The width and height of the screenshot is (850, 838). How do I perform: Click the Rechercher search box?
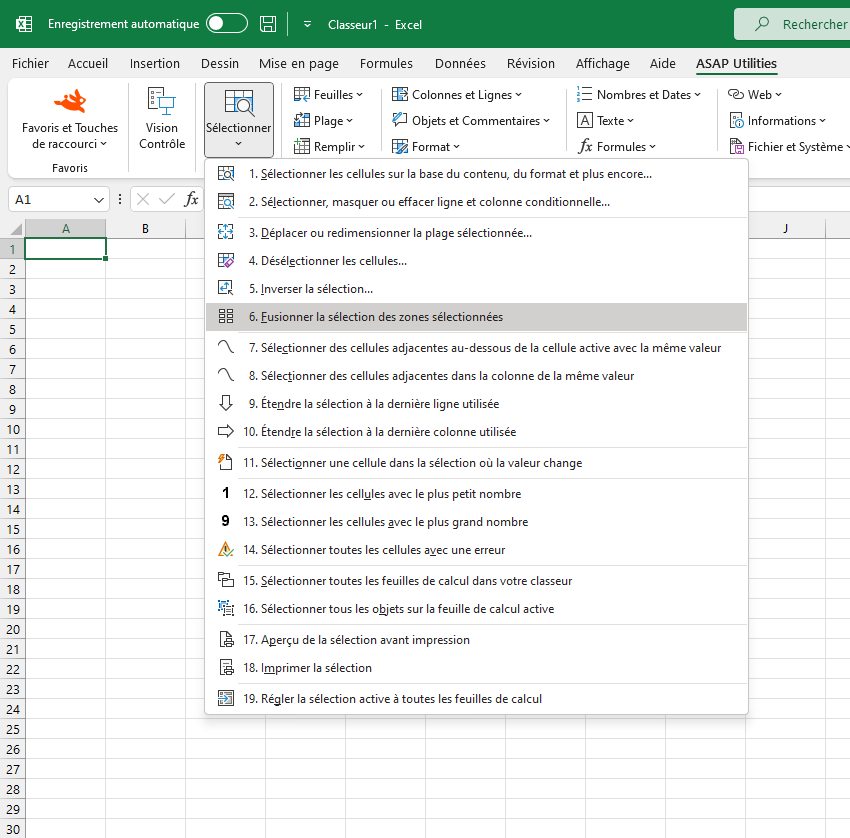click(x=792, y=24)
